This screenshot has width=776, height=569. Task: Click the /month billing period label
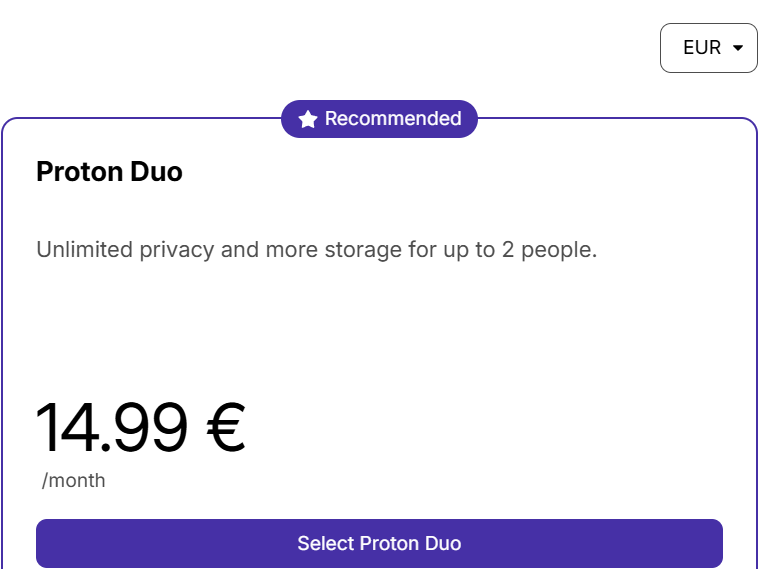point(74,481)
